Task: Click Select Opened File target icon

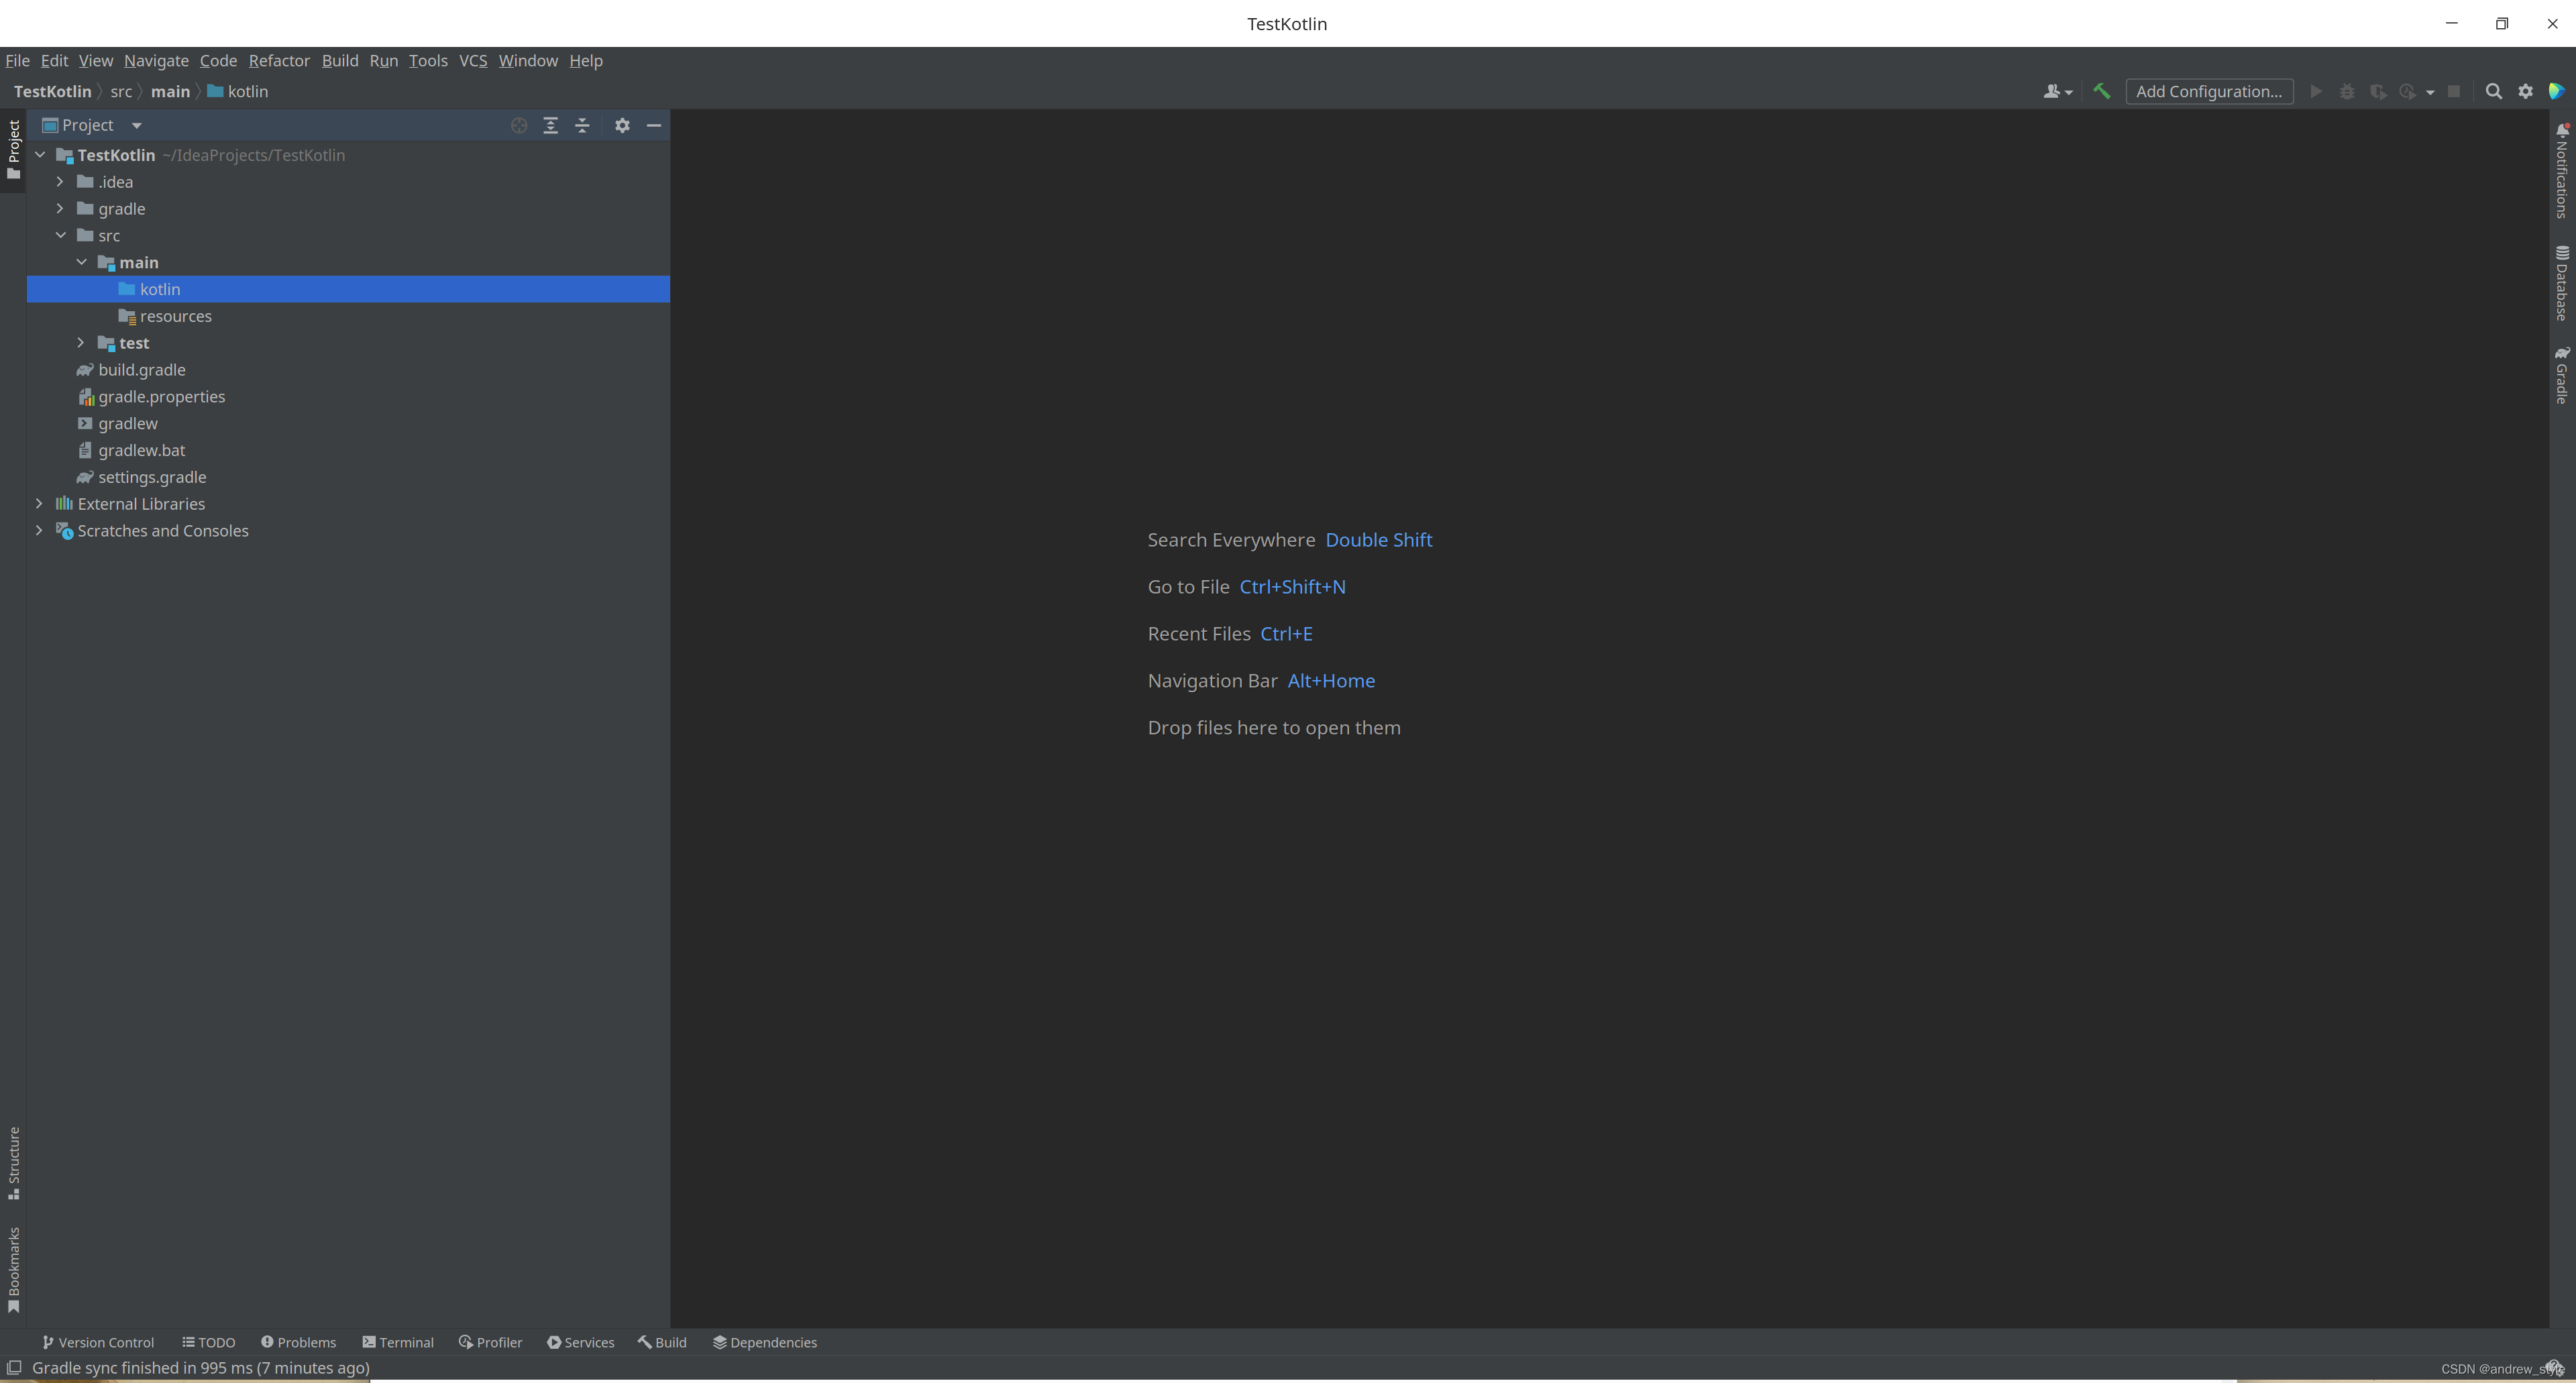Action: (518, 125)
